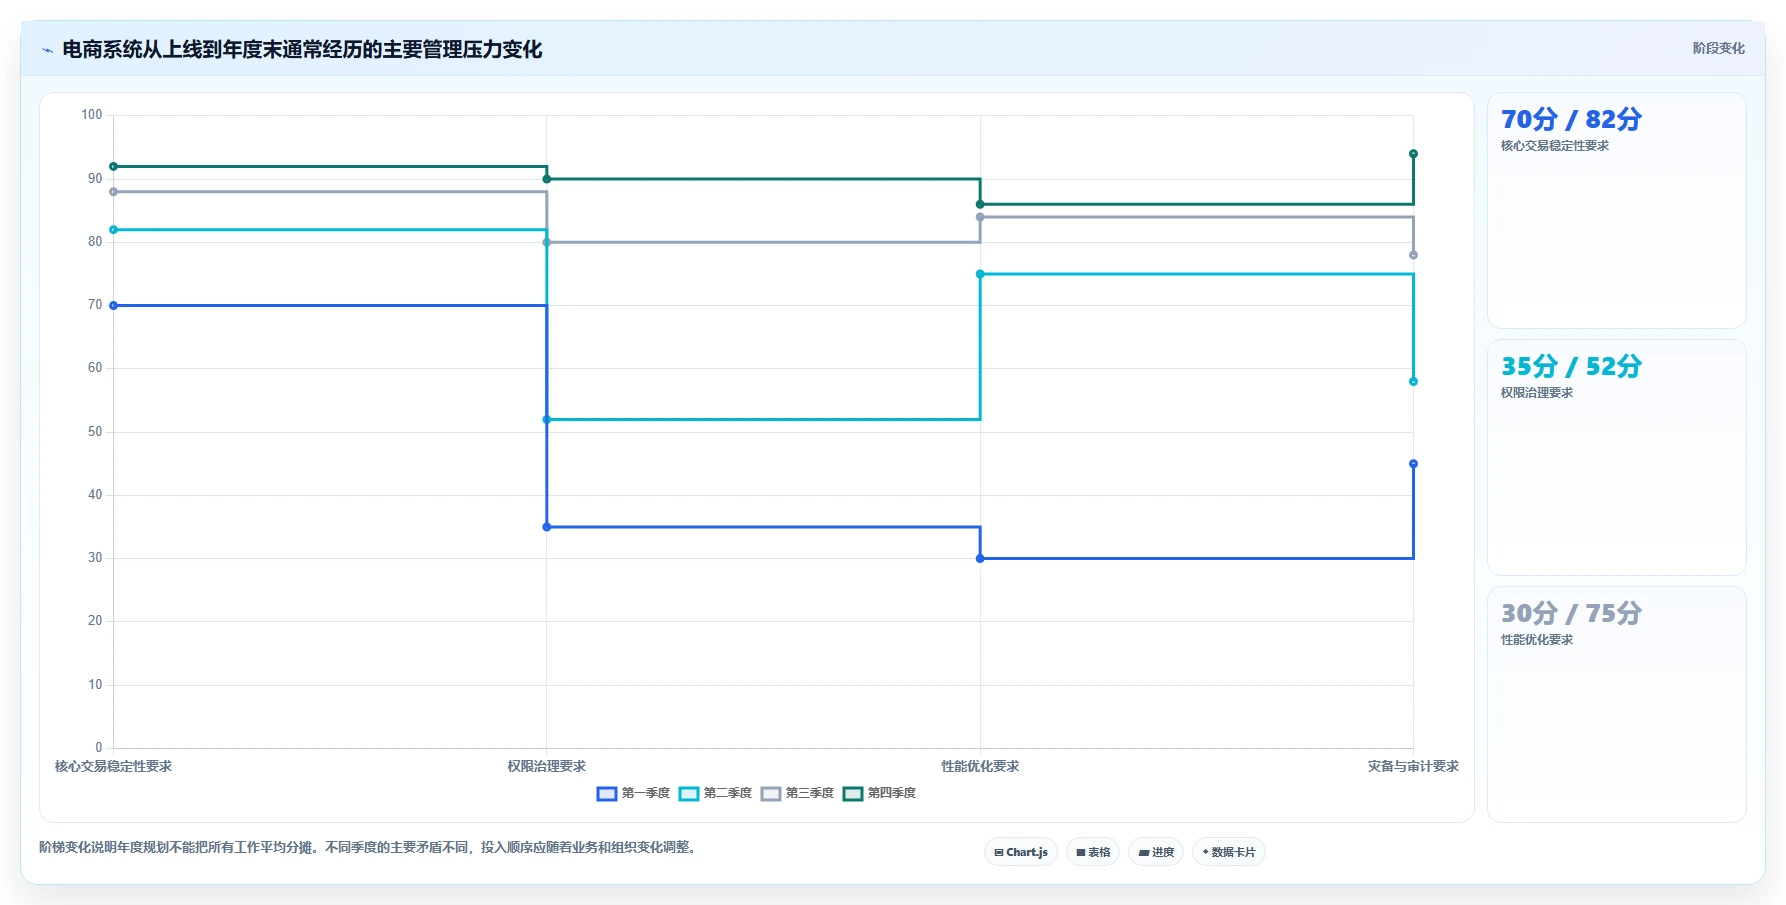Click 第二季度 point at value 58
1786x905 pixels.
[1413, 382]
